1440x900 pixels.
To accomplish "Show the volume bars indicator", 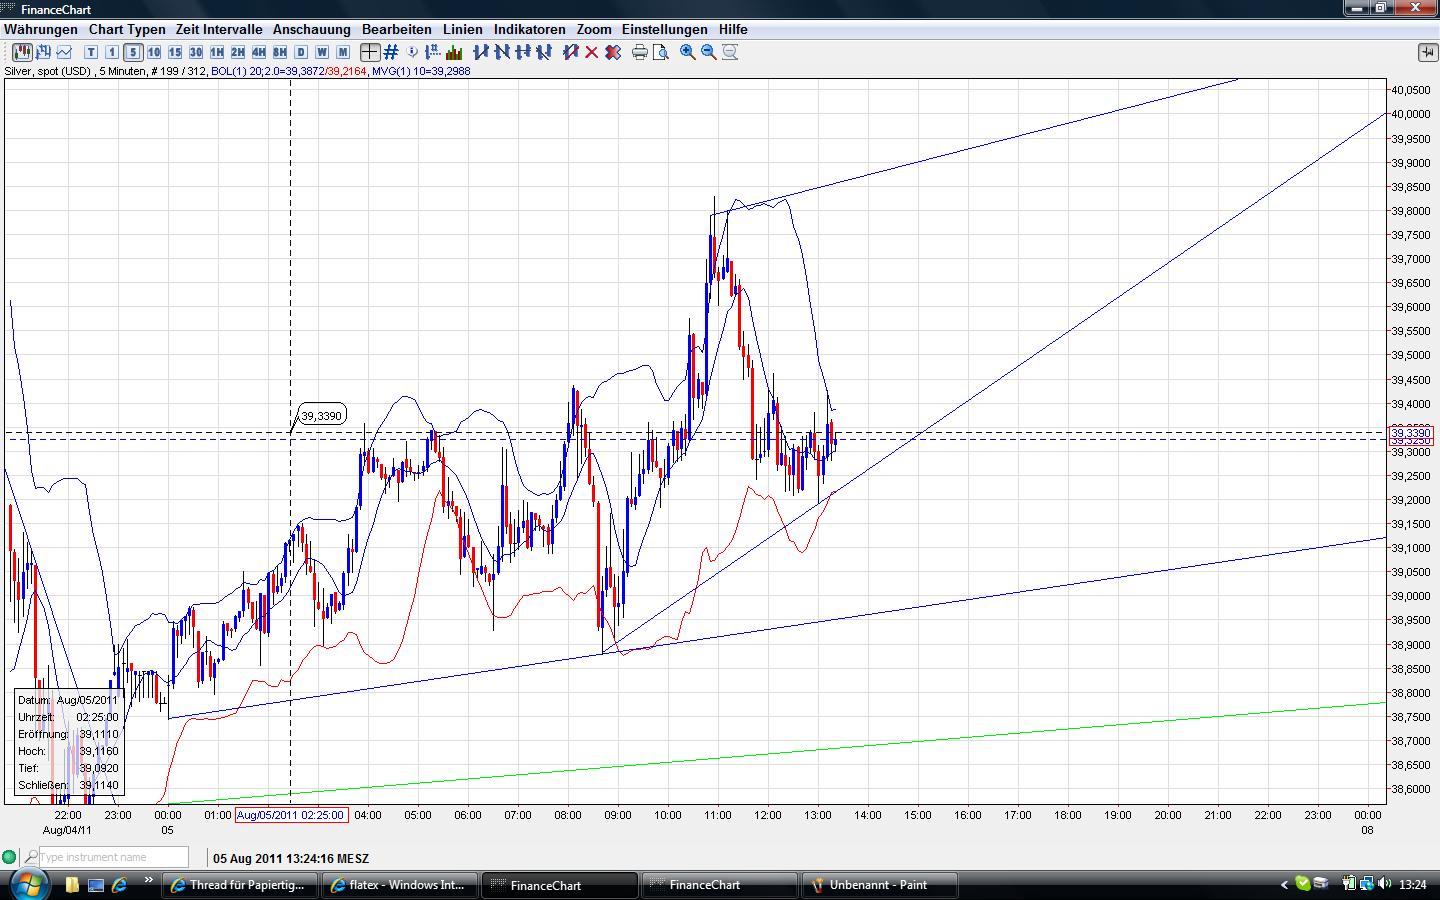I will coord(454,52).
